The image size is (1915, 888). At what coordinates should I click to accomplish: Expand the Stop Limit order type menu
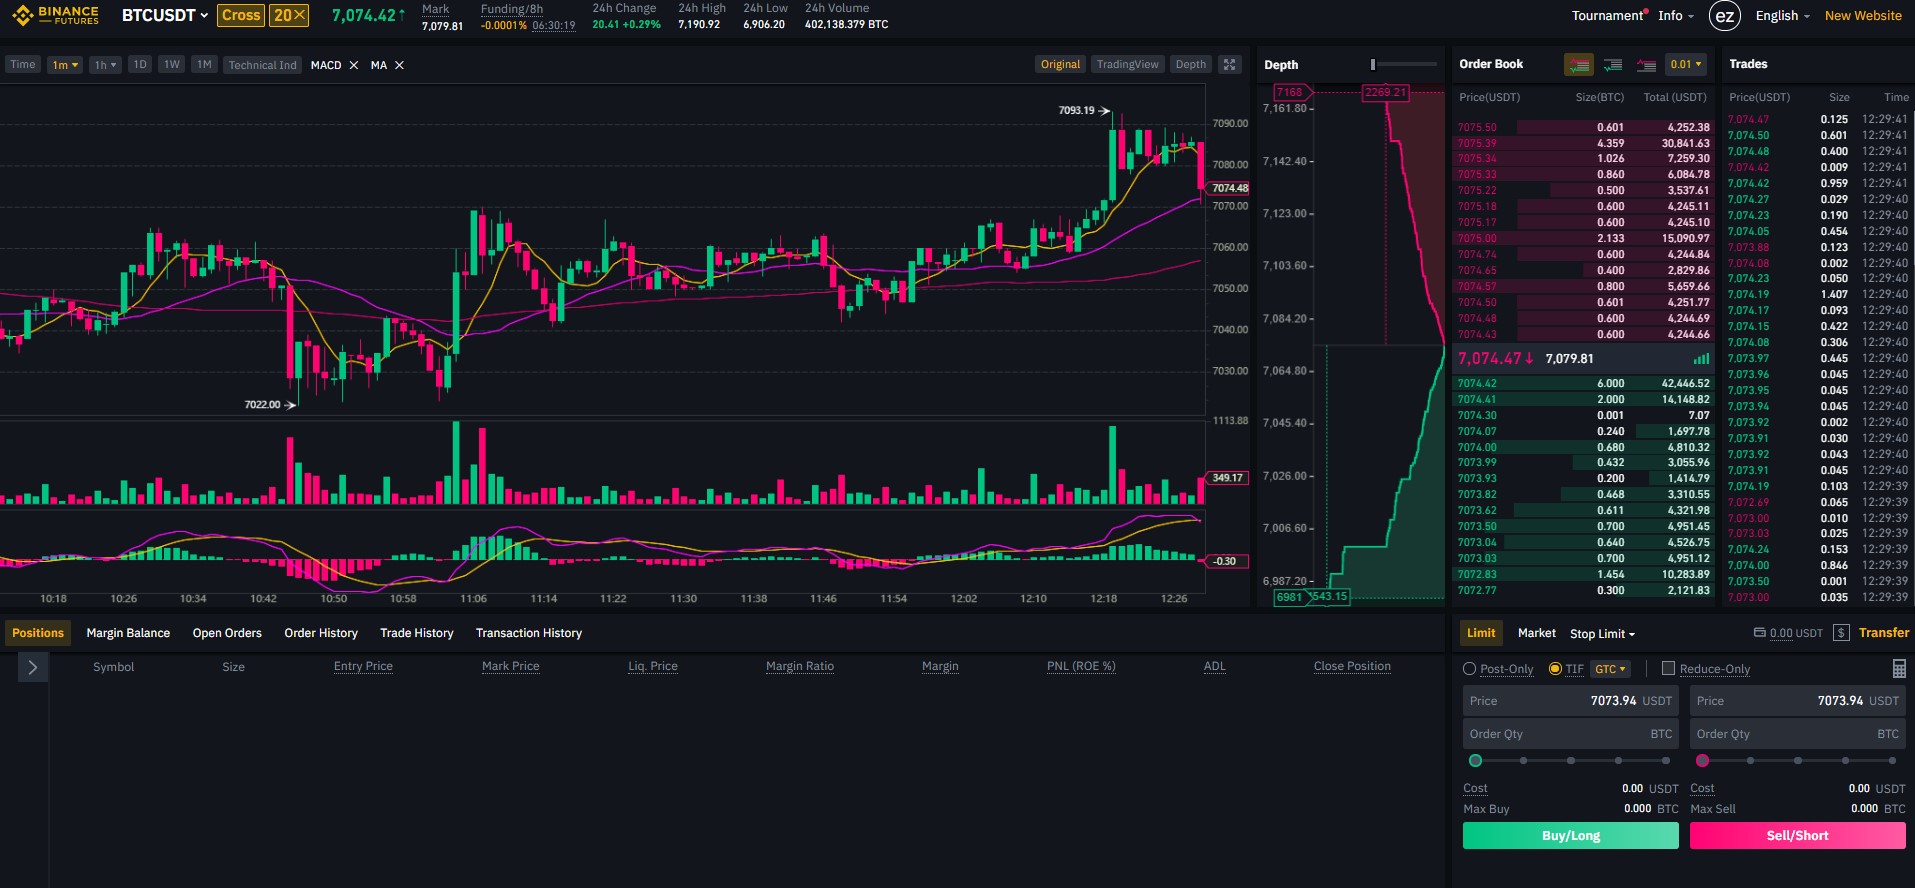[1602, 634]
